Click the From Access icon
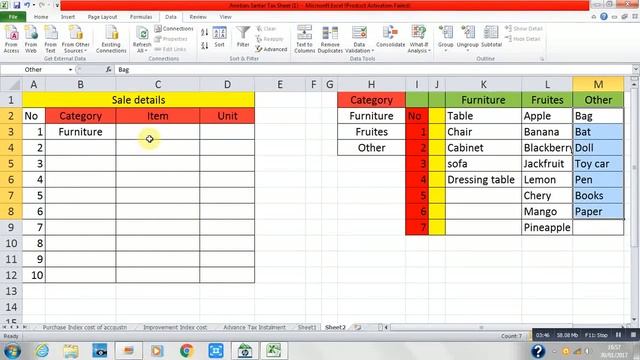This screenshot has height=360, width=640. 11,39
